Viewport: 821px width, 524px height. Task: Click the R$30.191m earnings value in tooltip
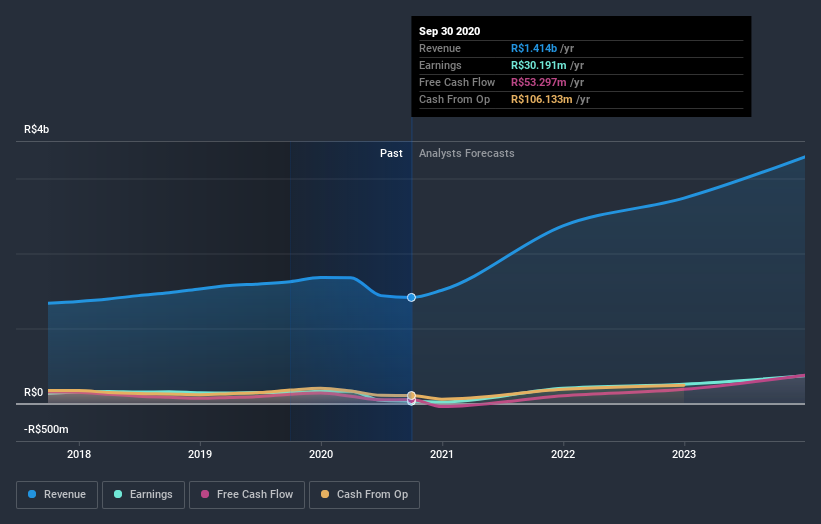[x=539, y=65]
